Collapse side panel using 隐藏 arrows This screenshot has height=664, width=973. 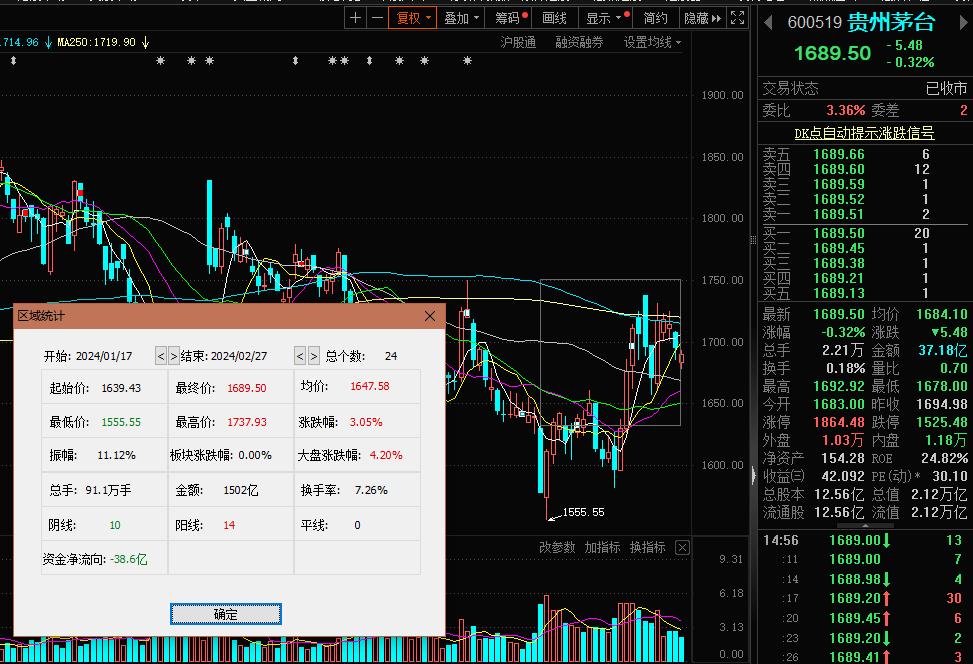(x=702, y=18)
